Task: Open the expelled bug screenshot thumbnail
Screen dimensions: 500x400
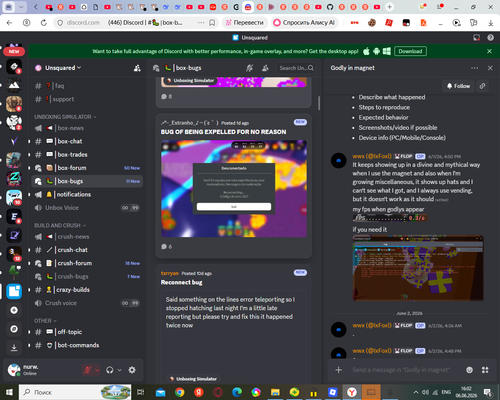Action: 234,189
